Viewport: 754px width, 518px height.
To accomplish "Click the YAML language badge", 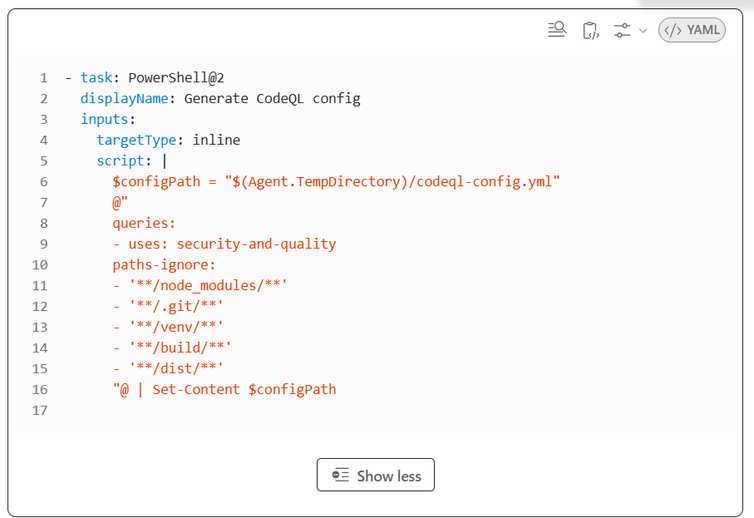I will 691,30.
